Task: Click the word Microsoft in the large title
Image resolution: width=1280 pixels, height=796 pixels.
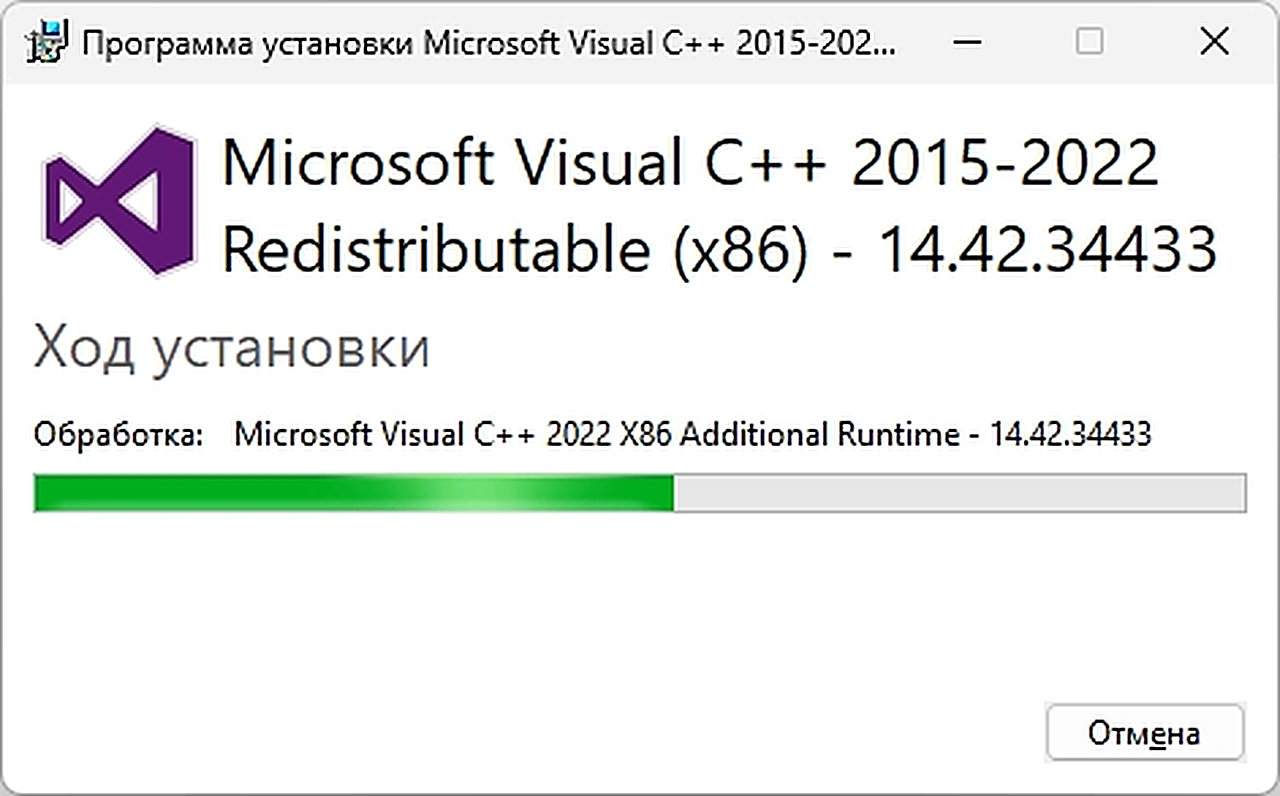Action: (358, 162)
